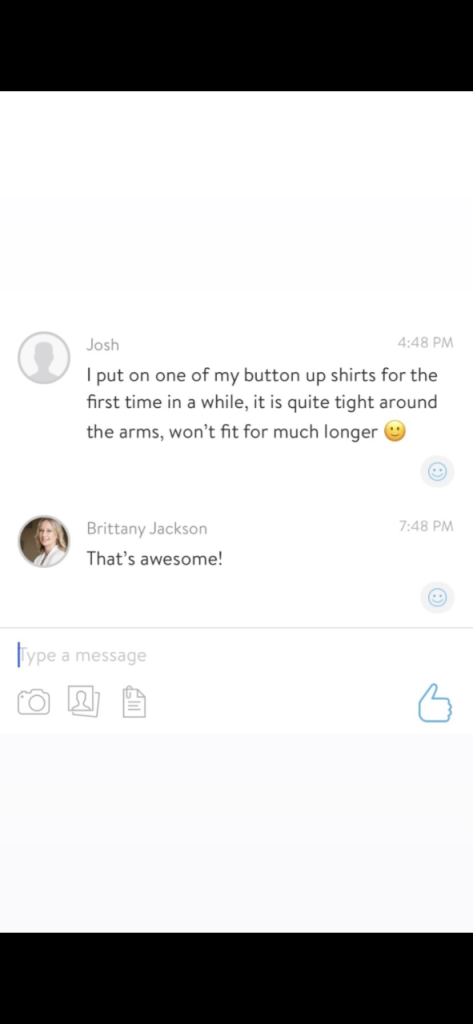
Task: Click the black bar above the chat
Action: [236, 46]
